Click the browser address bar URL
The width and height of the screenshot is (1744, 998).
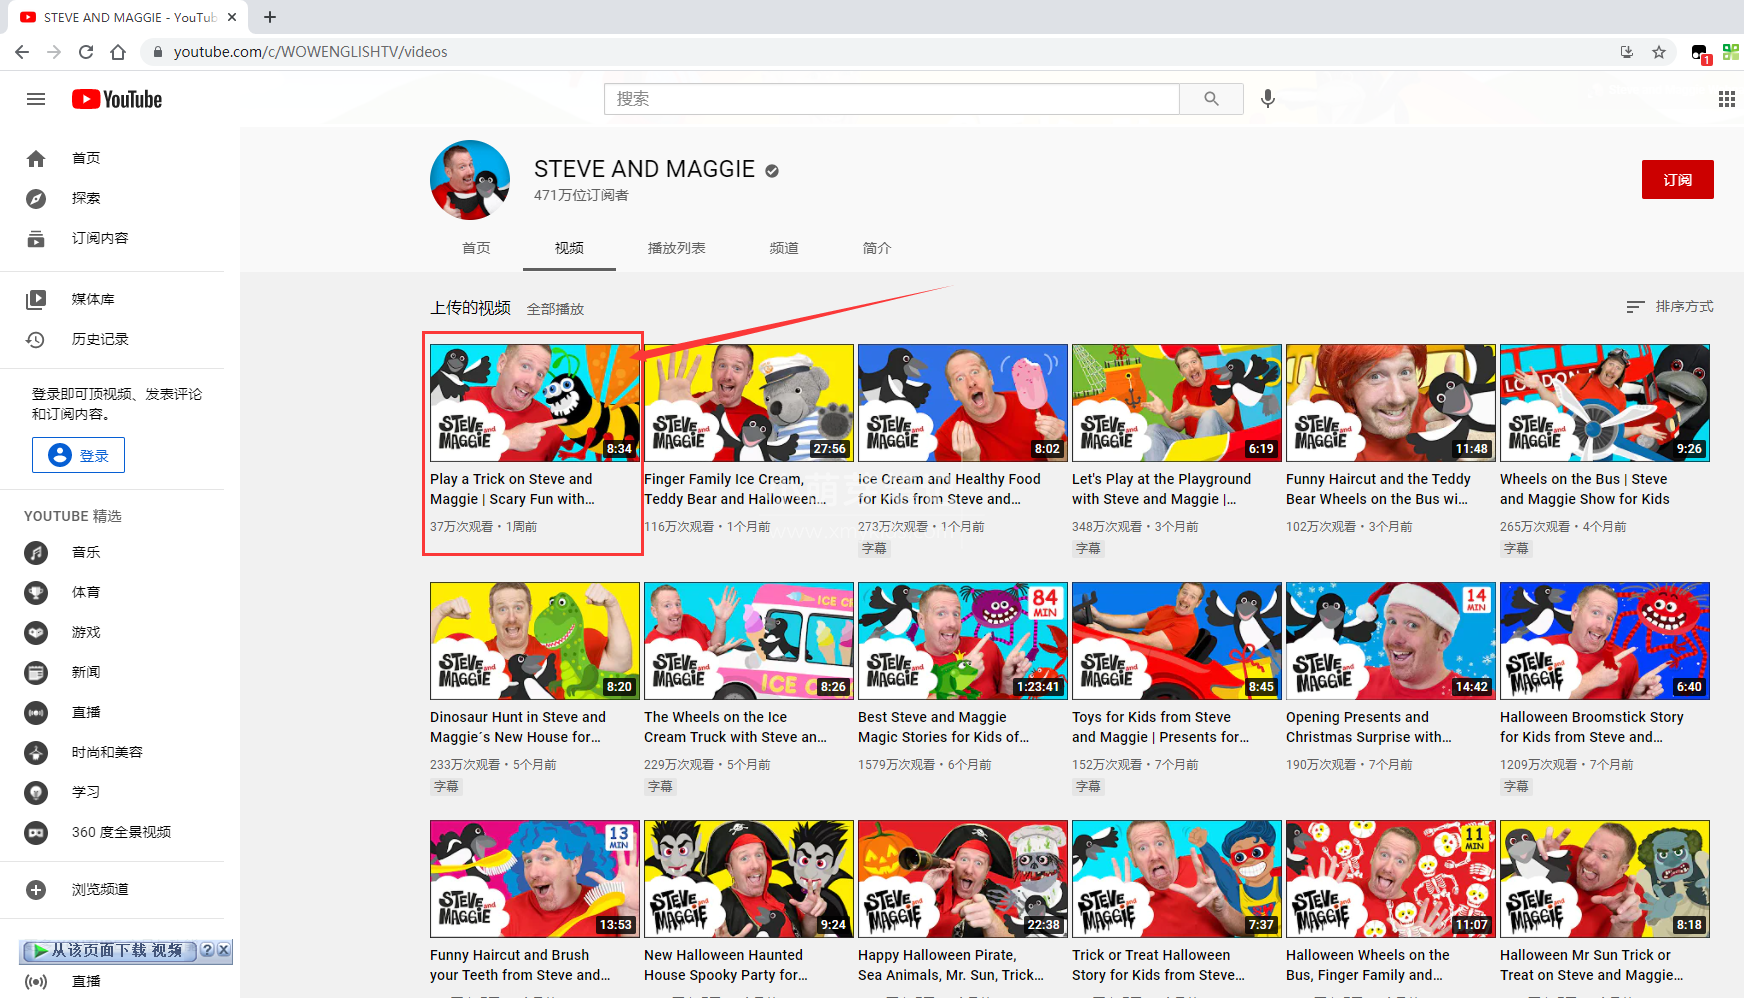coord(310,52)
